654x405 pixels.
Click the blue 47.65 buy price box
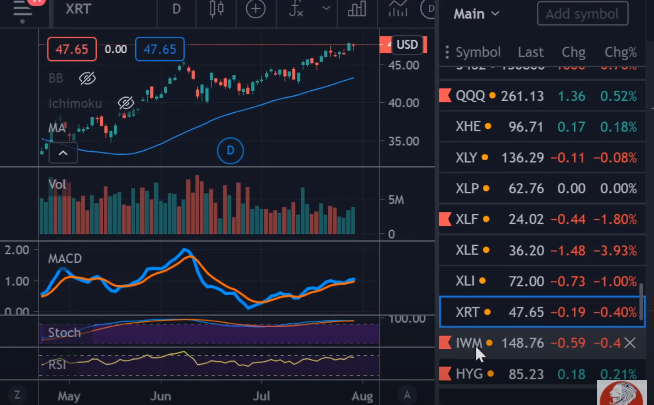(x=160, y=49)
